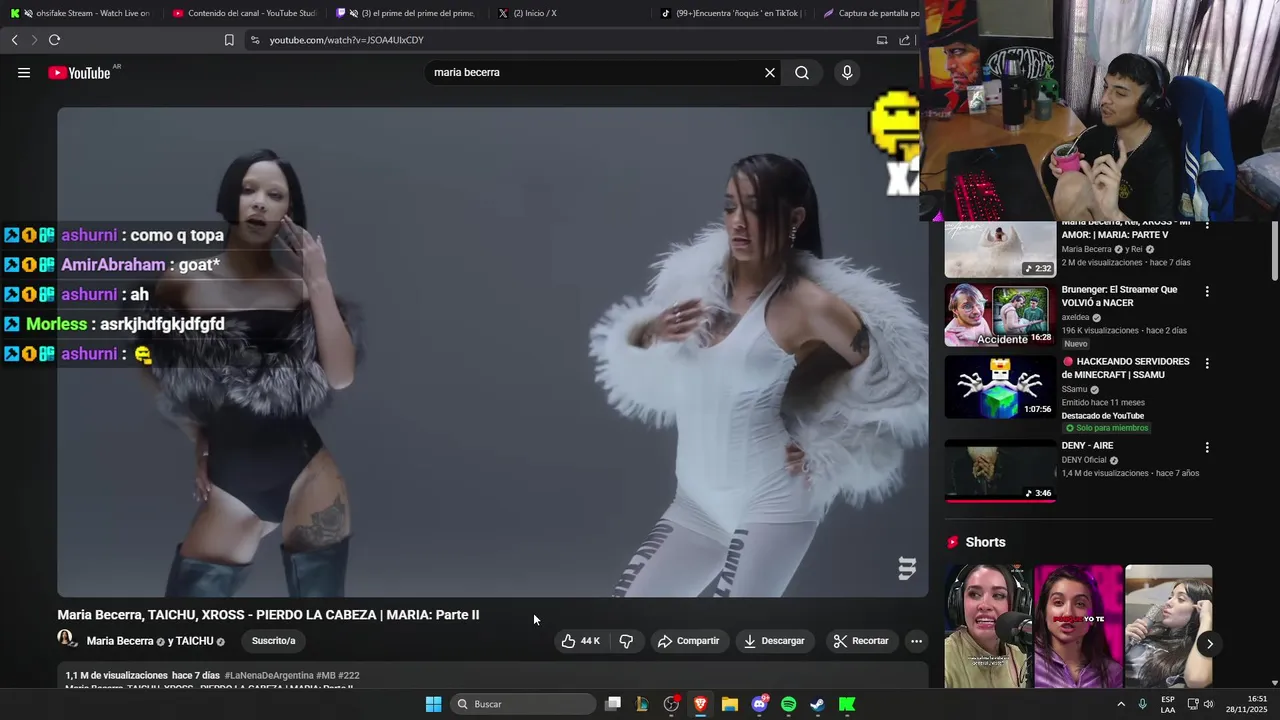Start voice search with the microphone icon

(847, 72)
